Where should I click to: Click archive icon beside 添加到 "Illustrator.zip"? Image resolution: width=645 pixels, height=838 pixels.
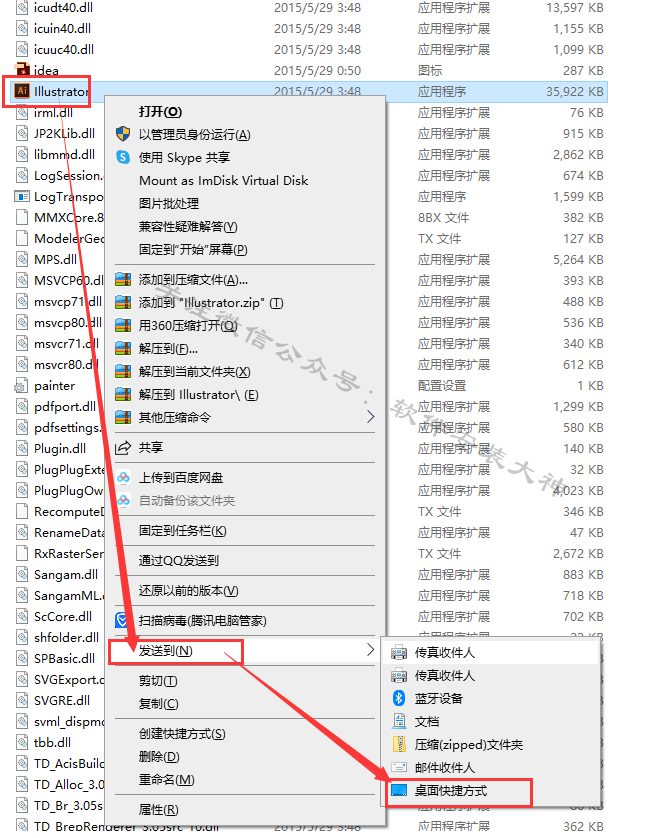coord(123,302)
